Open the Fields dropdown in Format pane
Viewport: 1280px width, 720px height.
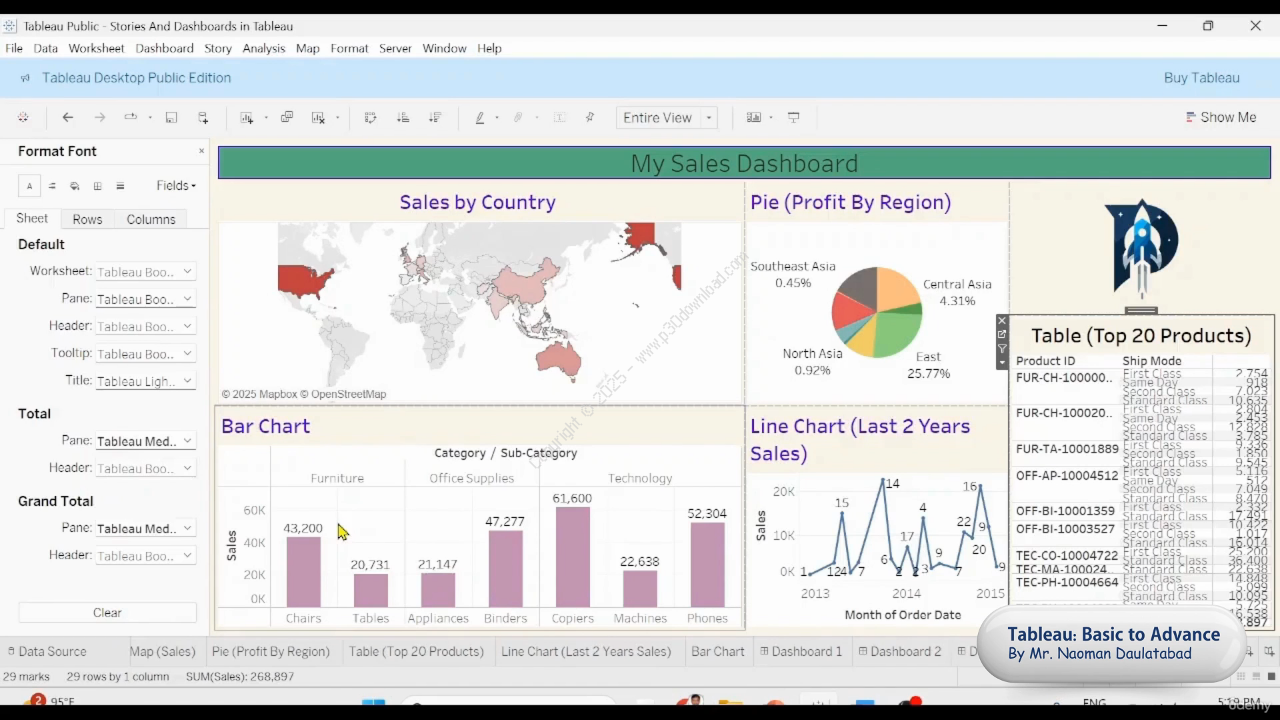click(x=176, y=186)
